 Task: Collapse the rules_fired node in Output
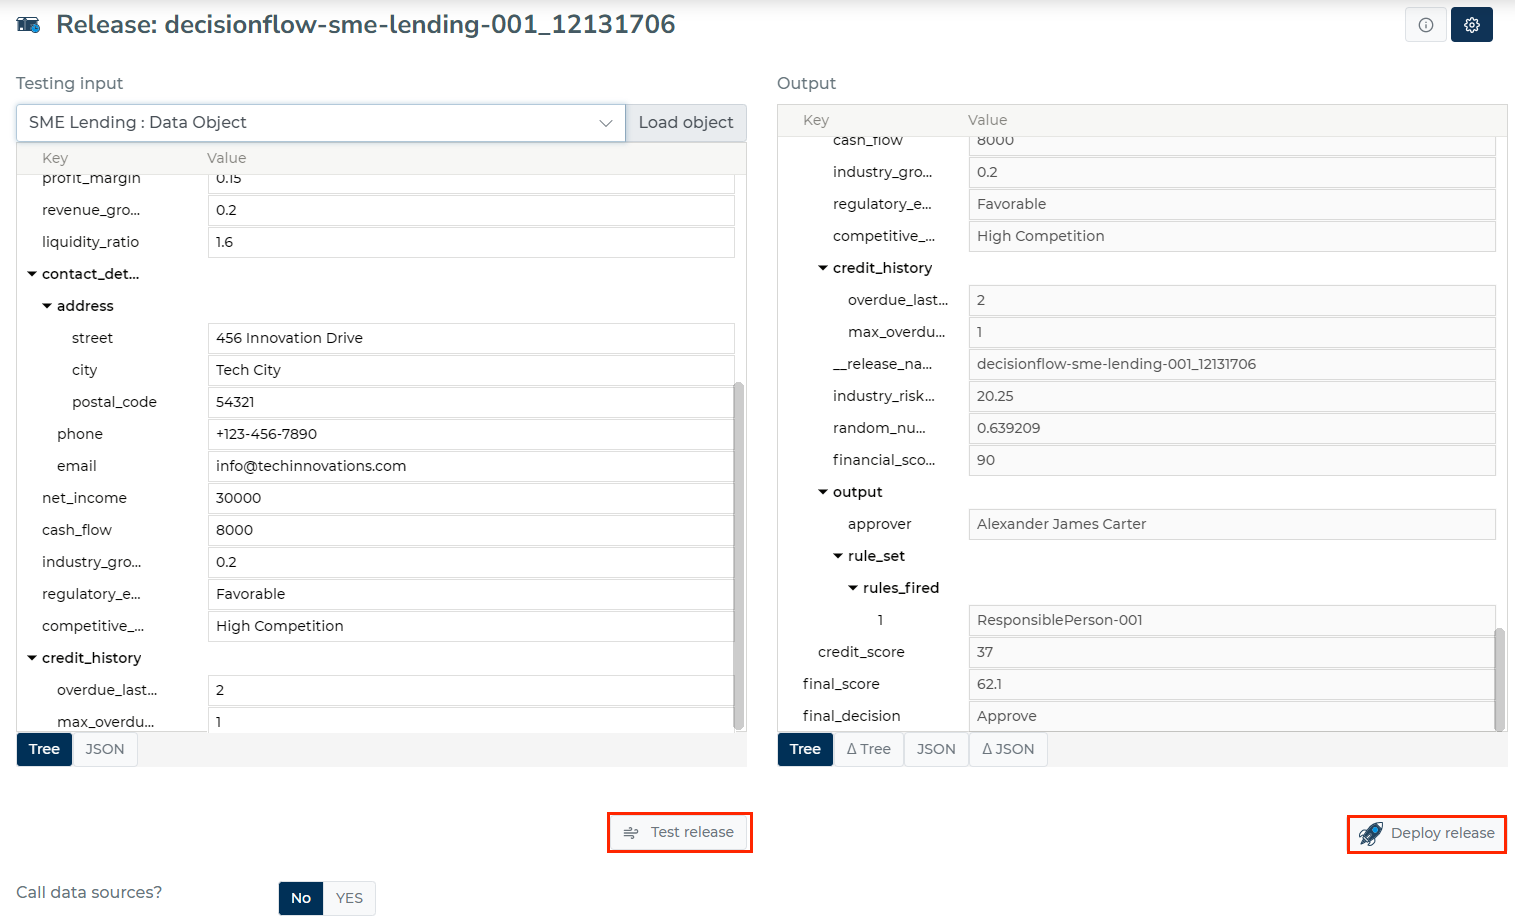pyautogui.click(x=853, y=588)
